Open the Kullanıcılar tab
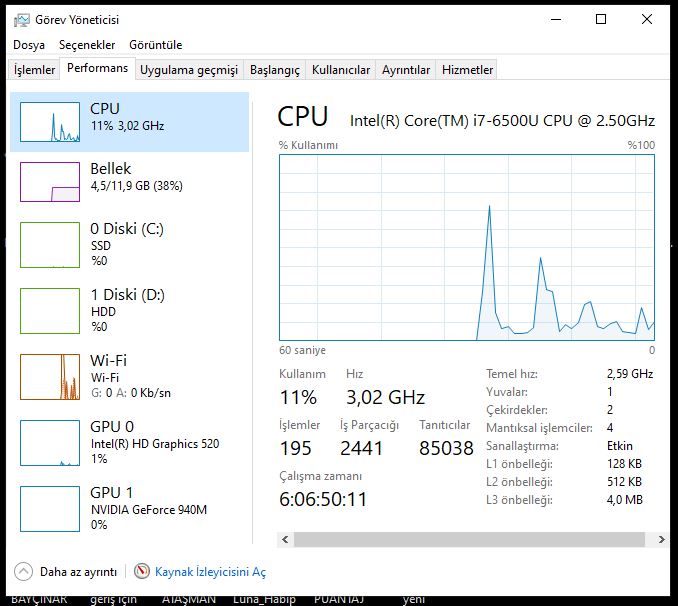The height and width of the screenshot is (606, 678). pos(341,70)
